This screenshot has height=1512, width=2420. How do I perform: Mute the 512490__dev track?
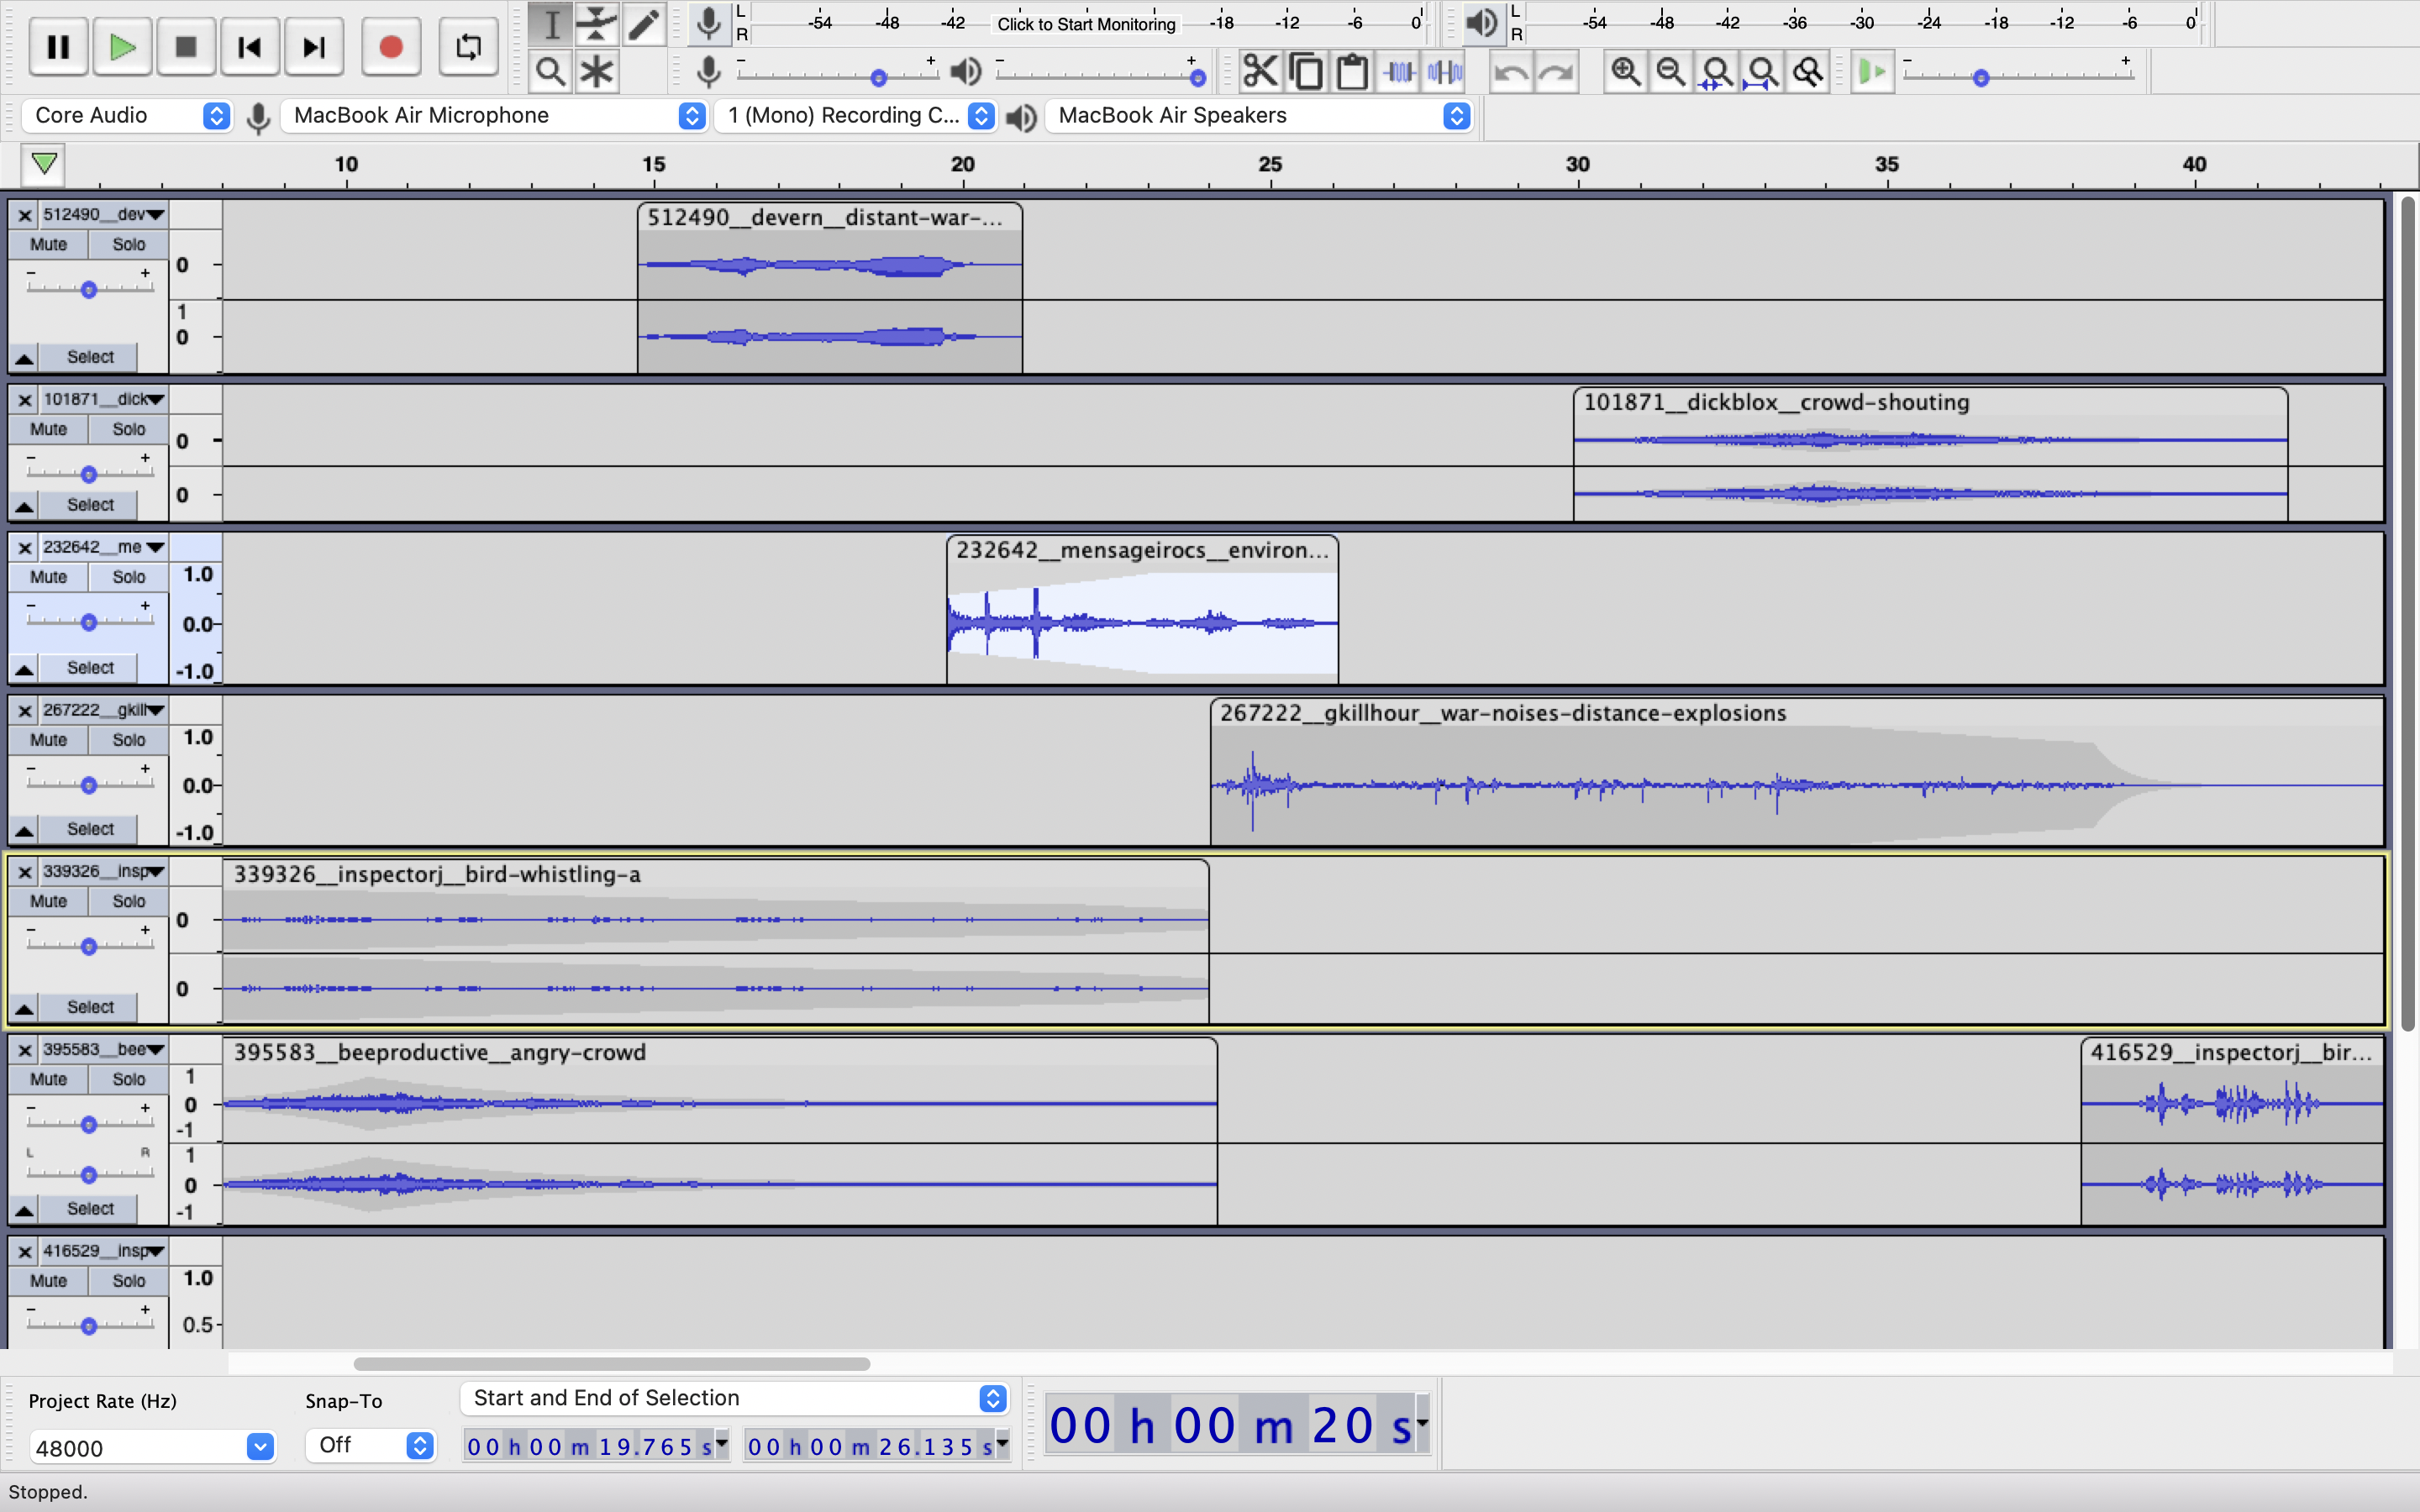[x=48, y=244]
